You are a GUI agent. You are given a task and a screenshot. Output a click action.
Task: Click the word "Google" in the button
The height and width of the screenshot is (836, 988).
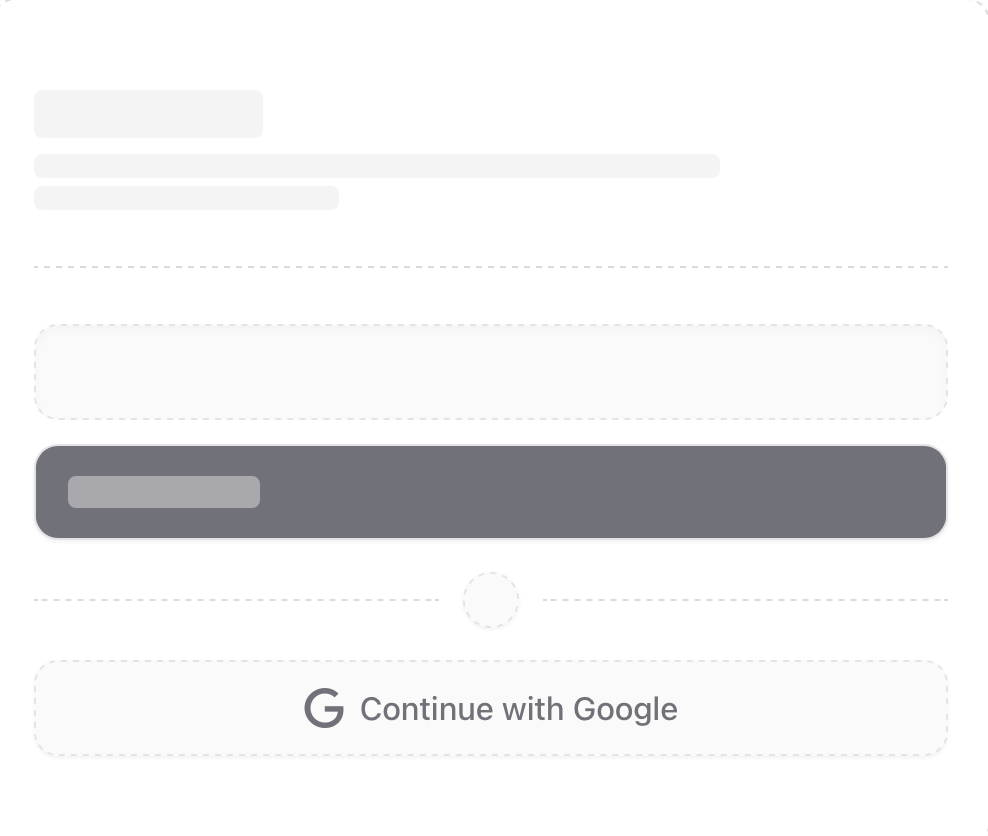[x=625, y=709]
